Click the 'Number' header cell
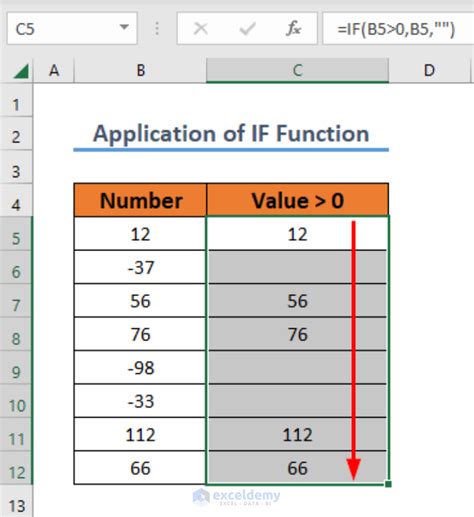Viewport: 474px width, 517px height. pyautogui.click(x=140, y=200)
